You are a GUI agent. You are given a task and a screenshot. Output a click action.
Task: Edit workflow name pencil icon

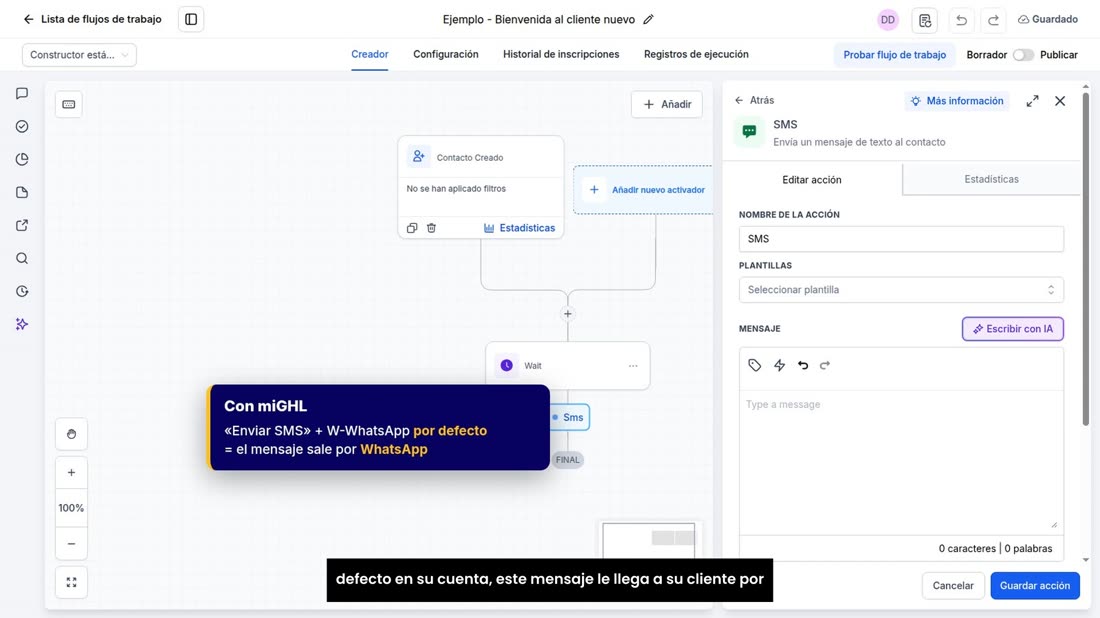(648, 20)
